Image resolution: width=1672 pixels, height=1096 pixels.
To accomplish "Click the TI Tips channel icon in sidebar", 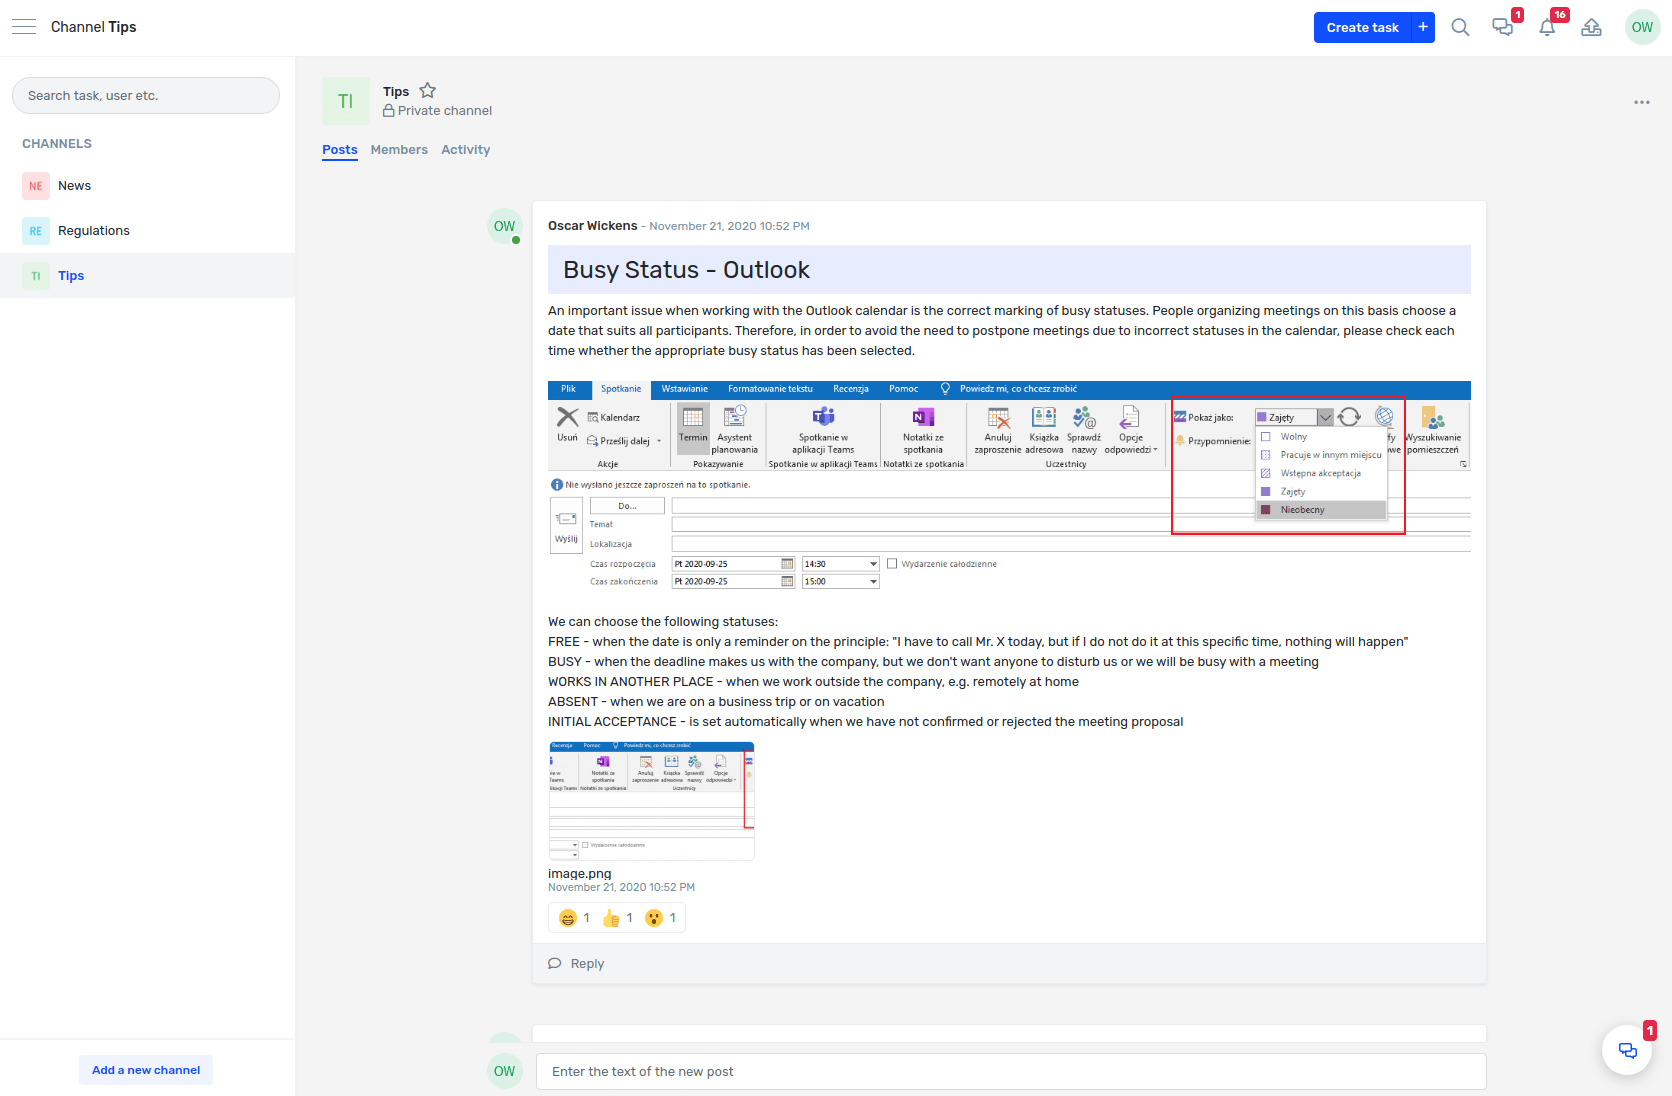I will (36, 276).
